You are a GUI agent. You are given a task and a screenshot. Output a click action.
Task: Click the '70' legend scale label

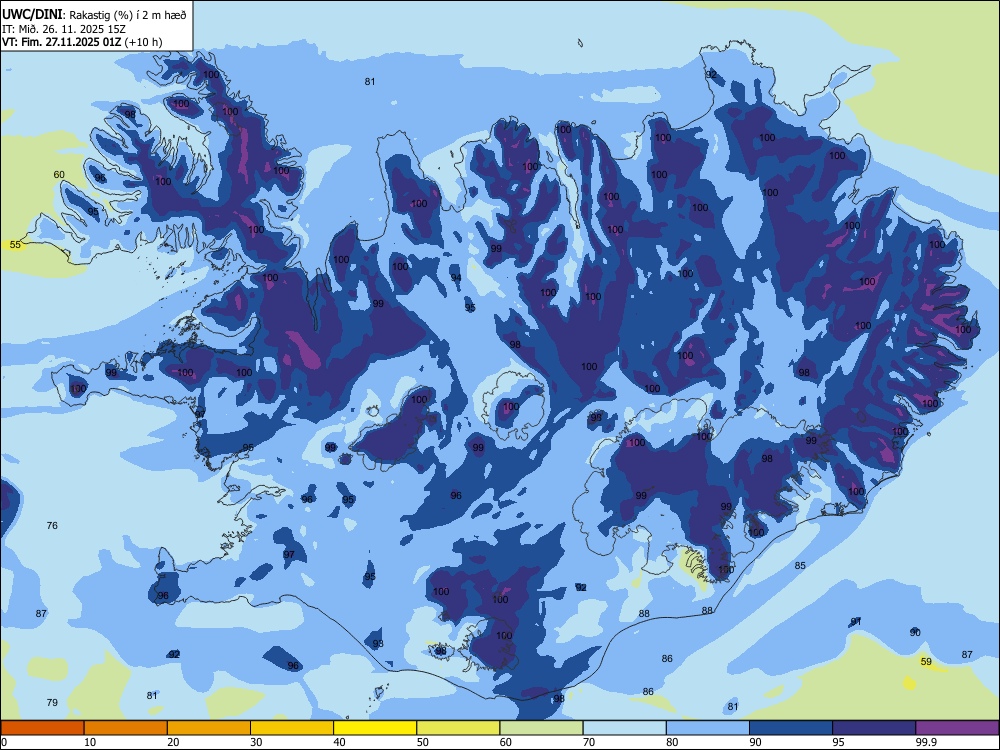click(x=589, y=742)
